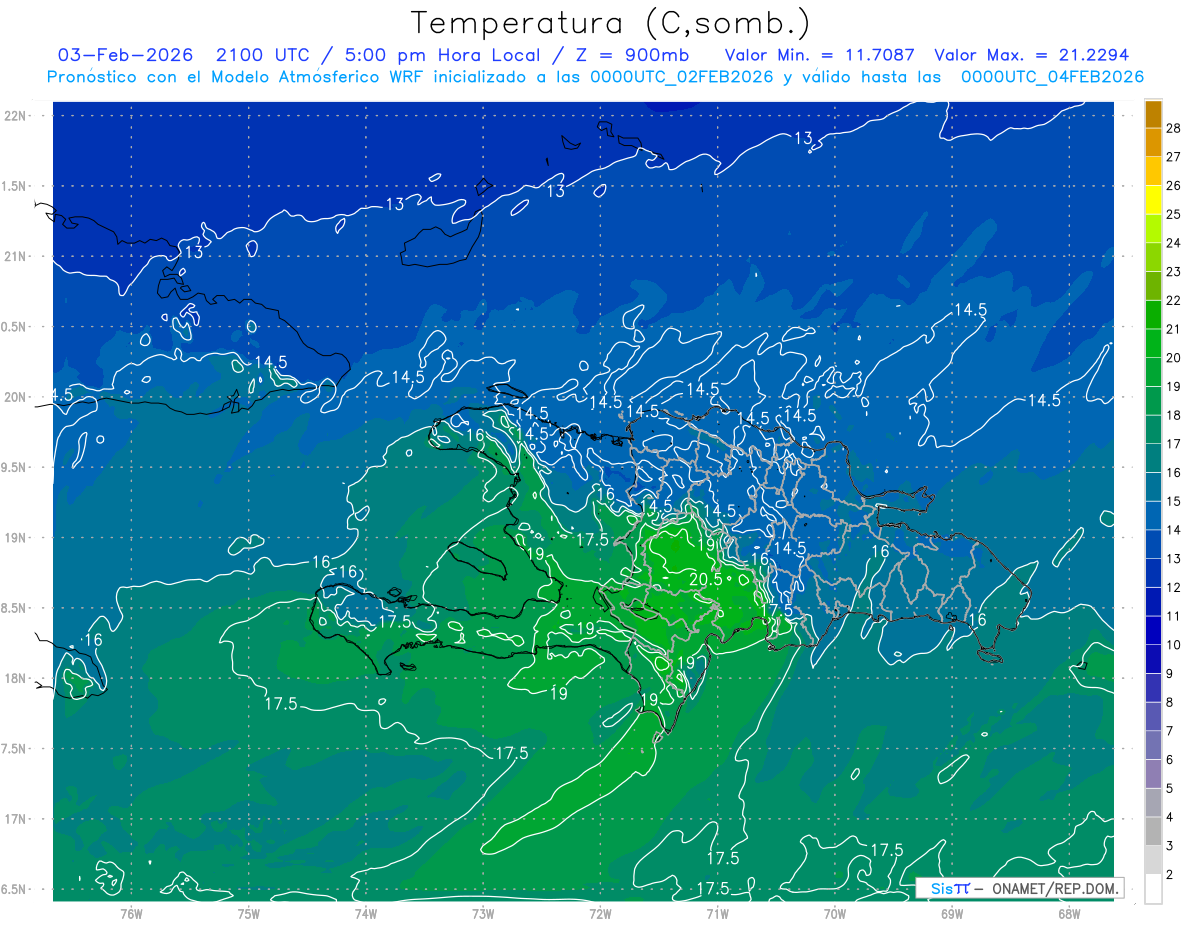
Task: Click the '25' value on color scale
Action: (1173, 214)
